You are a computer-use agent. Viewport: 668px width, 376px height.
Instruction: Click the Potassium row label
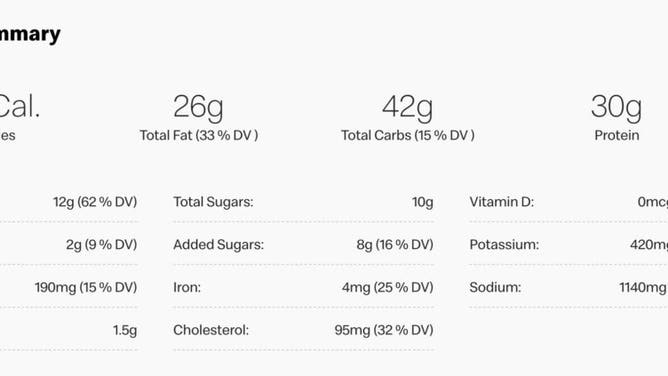point(504,245)
